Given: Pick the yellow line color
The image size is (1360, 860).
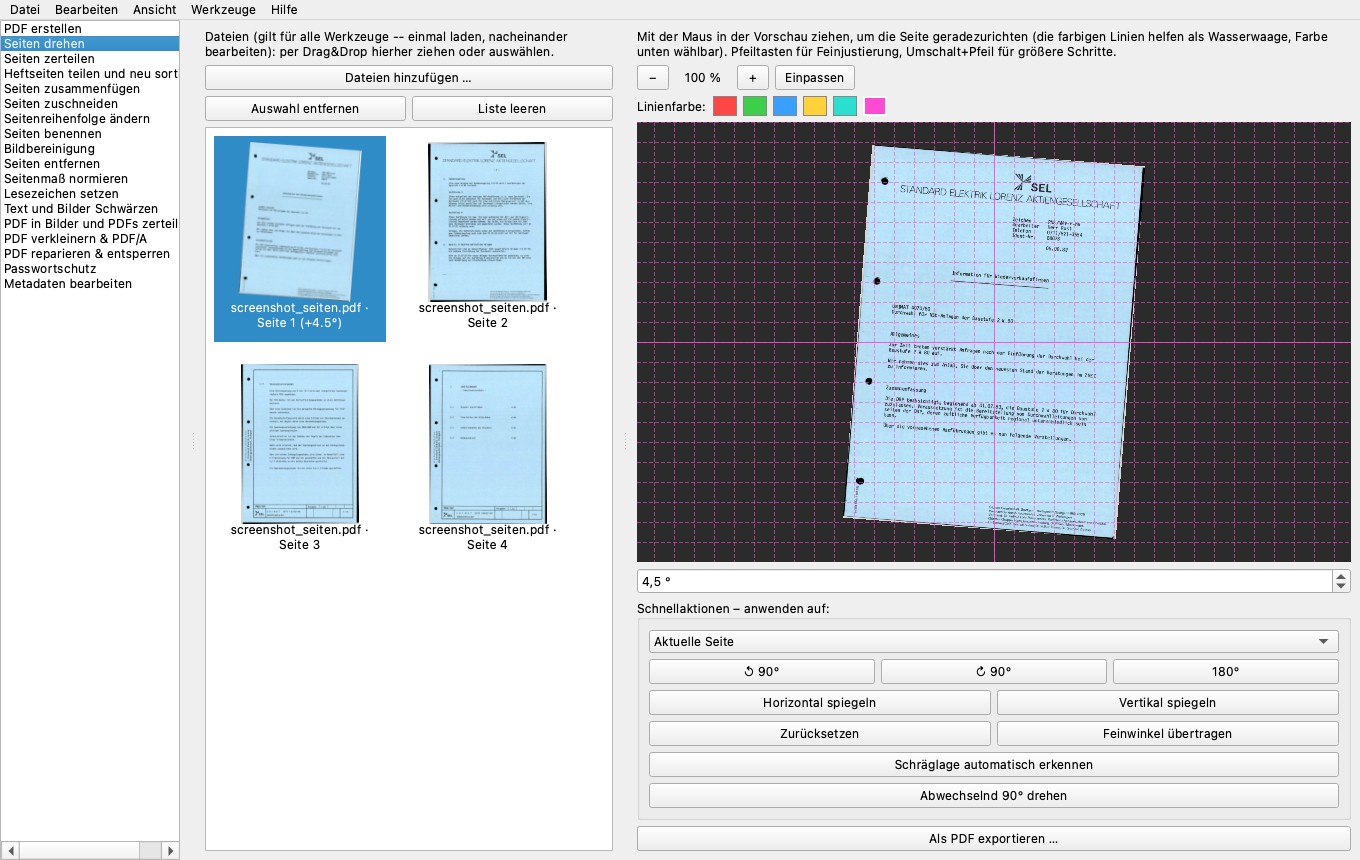Looking at the screenshot, I should [815, 106].
